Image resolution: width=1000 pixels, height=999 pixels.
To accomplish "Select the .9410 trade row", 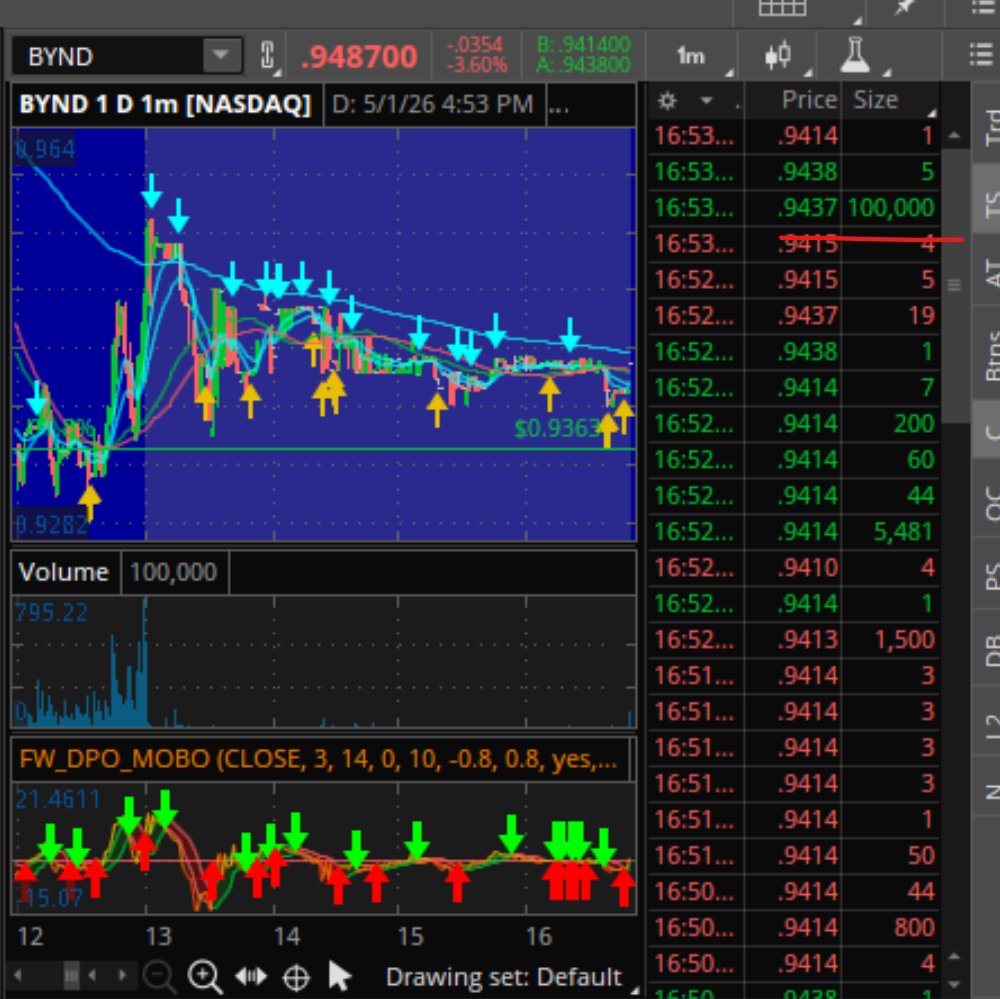I will click(x=795, y=567).
